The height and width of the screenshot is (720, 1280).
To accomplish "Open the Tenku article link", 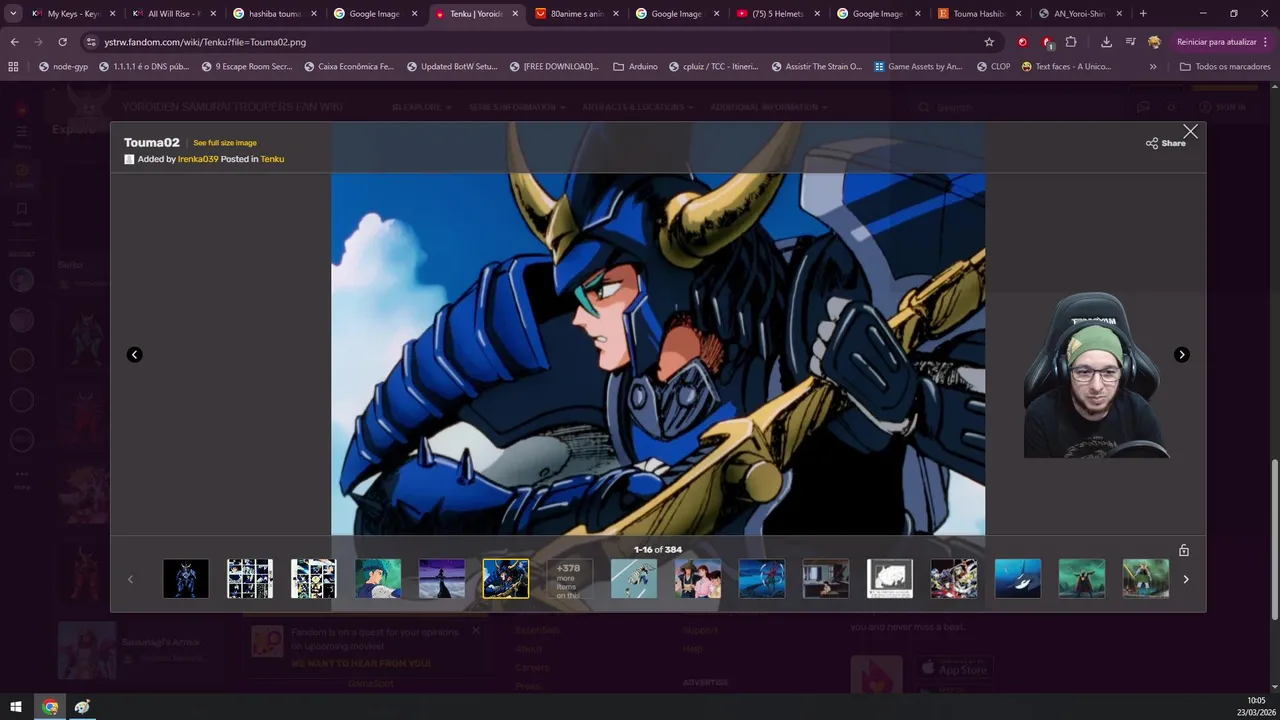I will pyautogui.click(x=272, y=159).
